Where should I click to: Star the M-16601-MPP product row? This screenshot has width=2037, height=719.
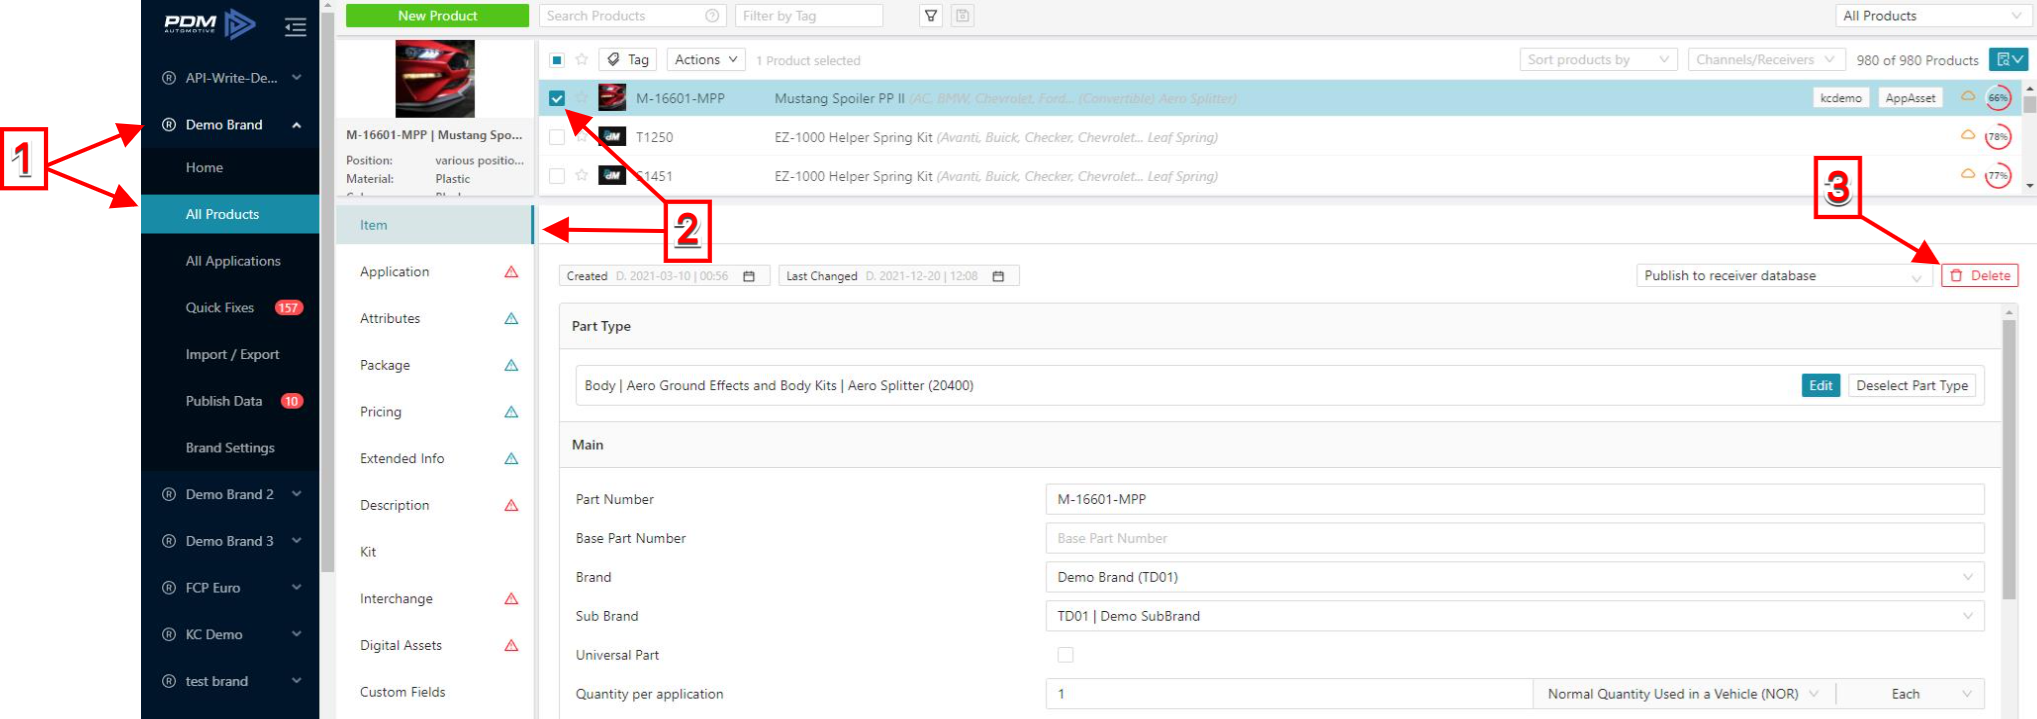(582, 98)
